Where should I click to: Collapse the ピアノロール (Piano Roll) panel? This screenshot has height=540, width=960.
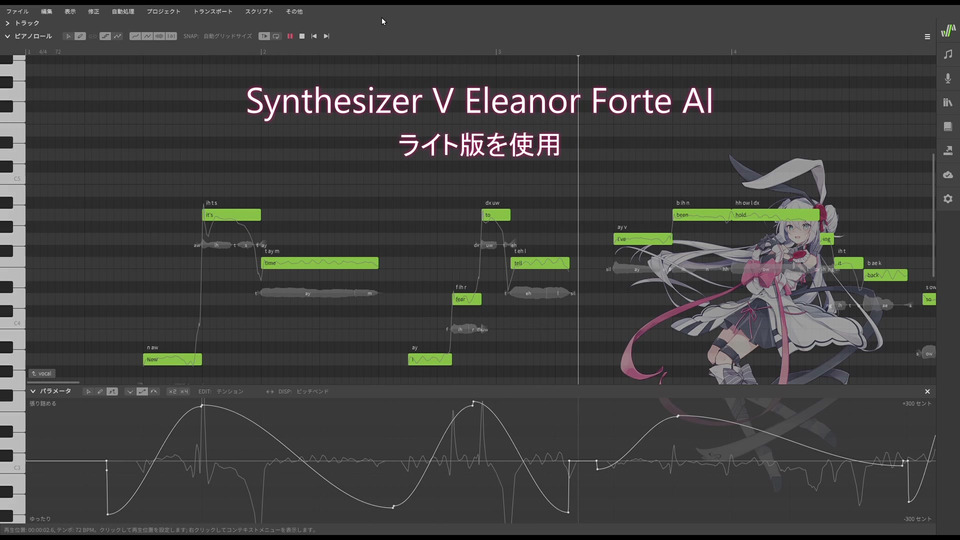(x=8, y=36)
